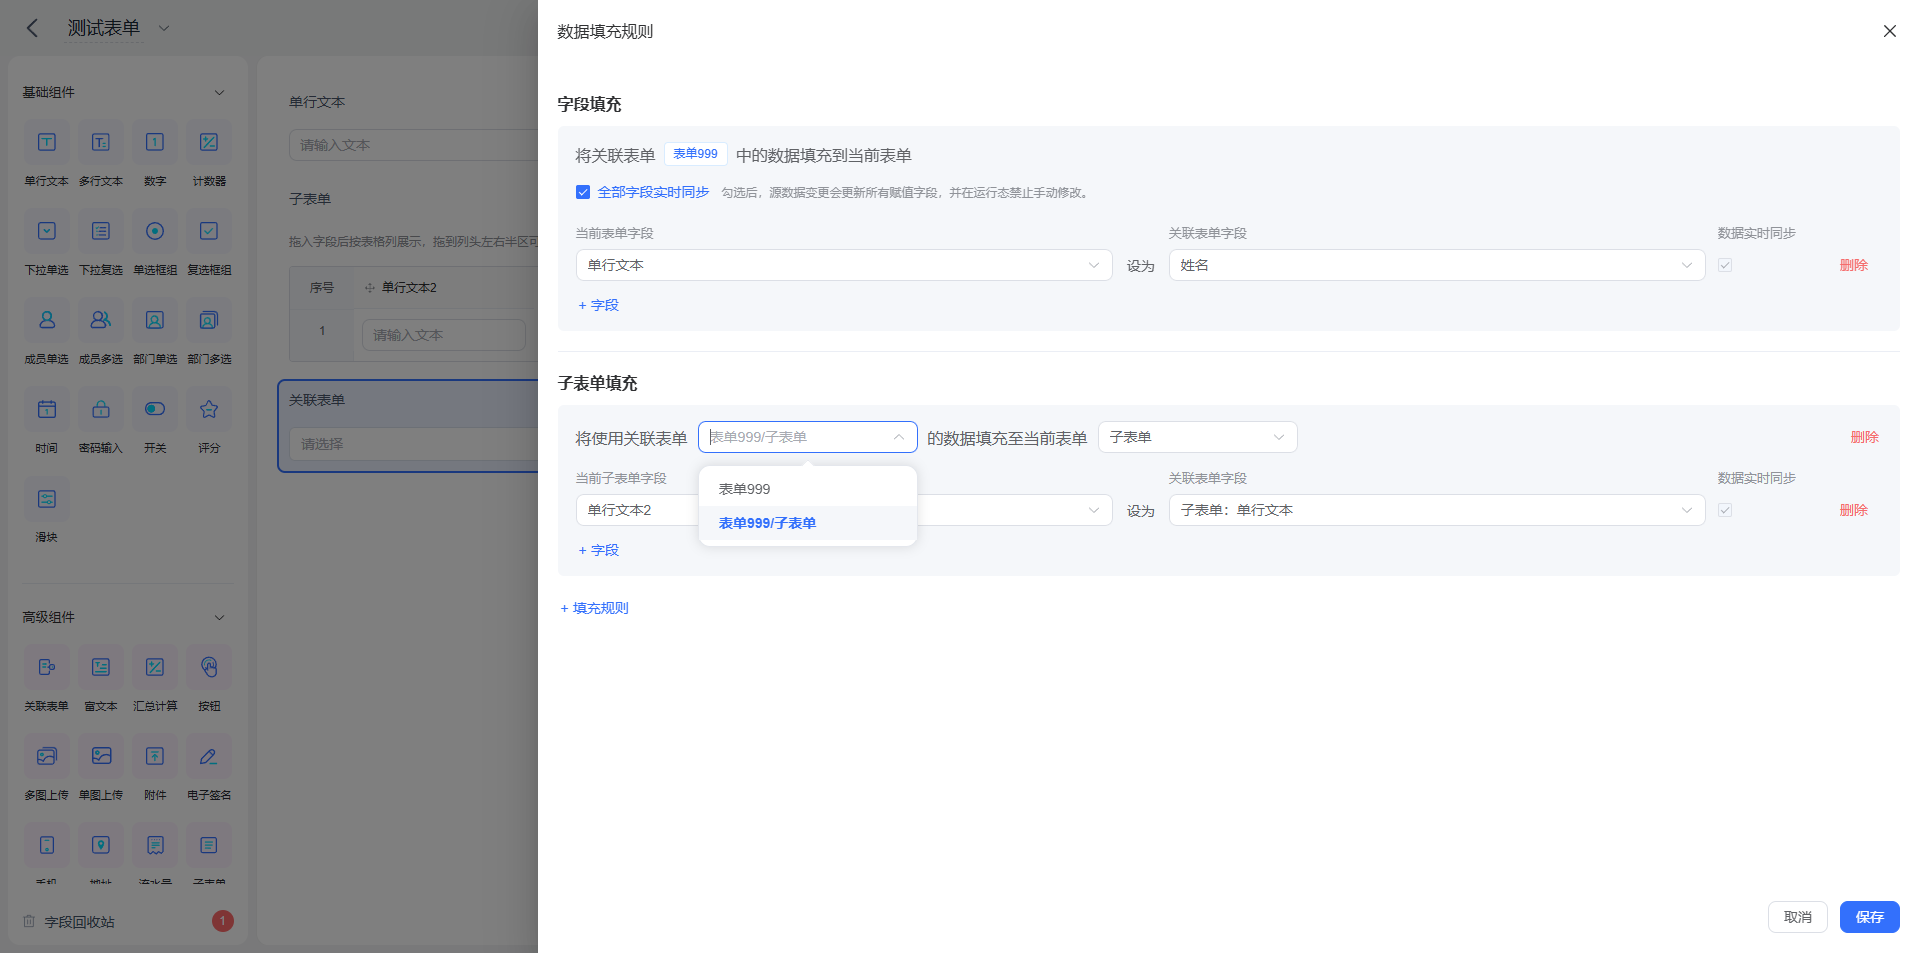This screenshot has width=1920, height=953.
Task: Select the 按钮 component icon
Action: click(x=209, y=667)
